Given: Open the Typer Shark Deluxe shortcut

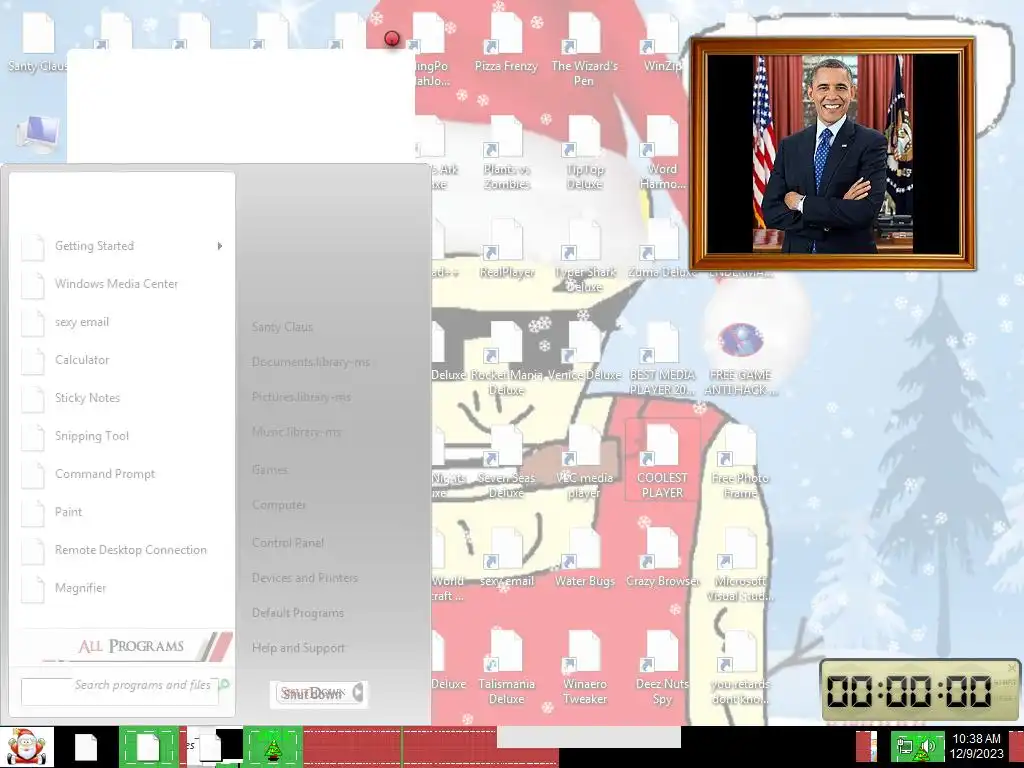Looking at the screenshot, I should 584,256.
